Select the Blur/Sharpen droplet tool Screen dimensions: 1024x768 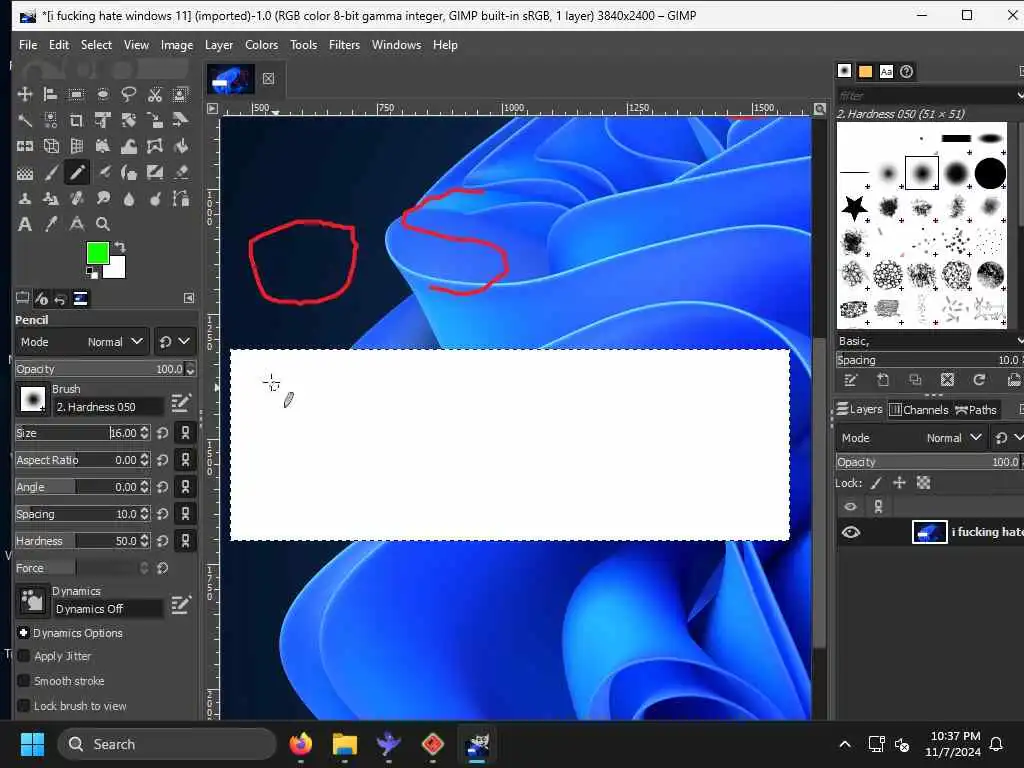tap(129, 199)
